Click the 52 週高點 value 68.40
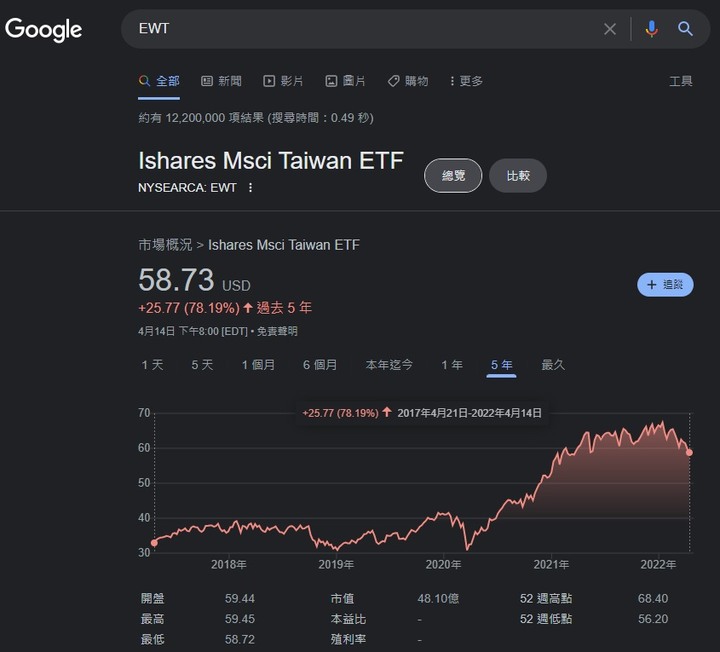 click(x=652, y=598)
